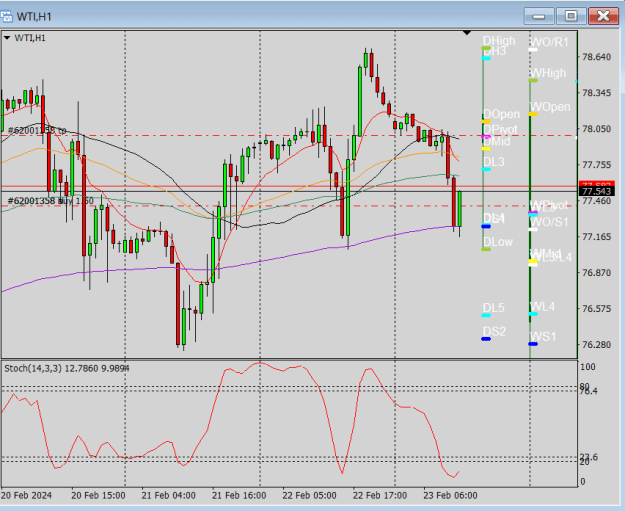Click the Stoch(14,3,3) indicator label
Image resolution: width=625 pixels, height=511 pixels.
click(67, 368)
